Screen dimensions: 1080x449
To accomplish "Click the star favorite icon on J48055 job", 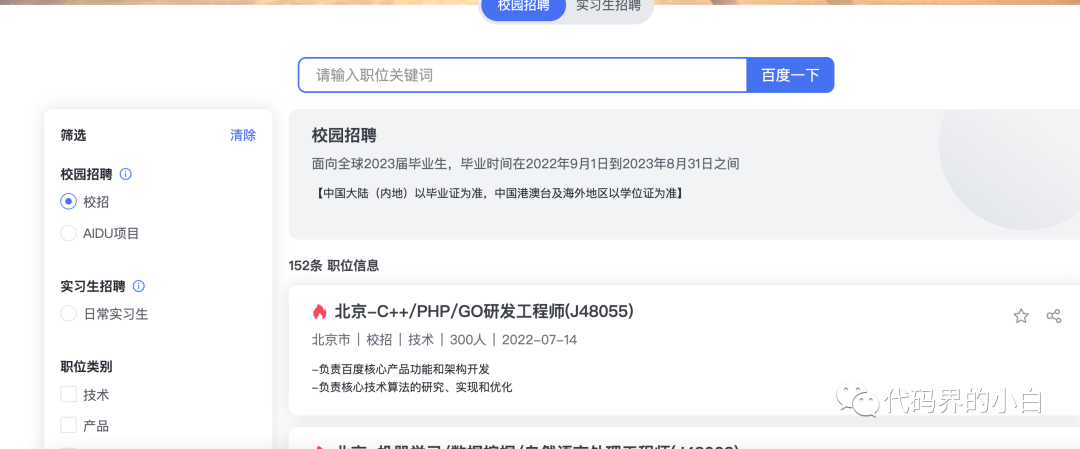I will coord(1021,316).
